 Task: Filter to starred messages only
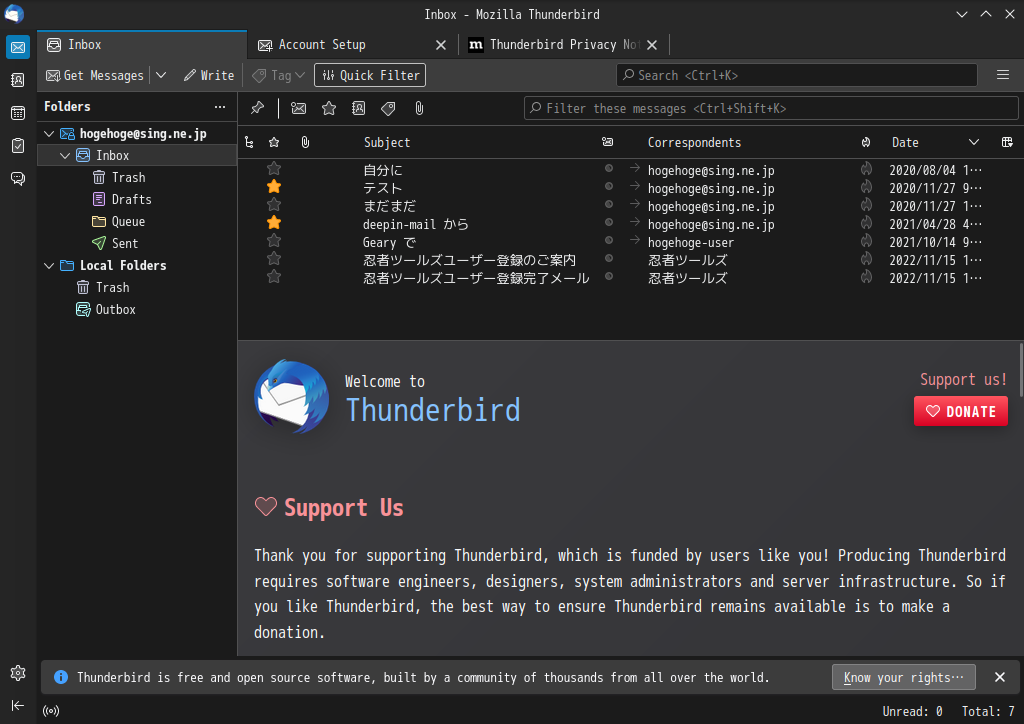pyautogui.click(x=329, y=108)
